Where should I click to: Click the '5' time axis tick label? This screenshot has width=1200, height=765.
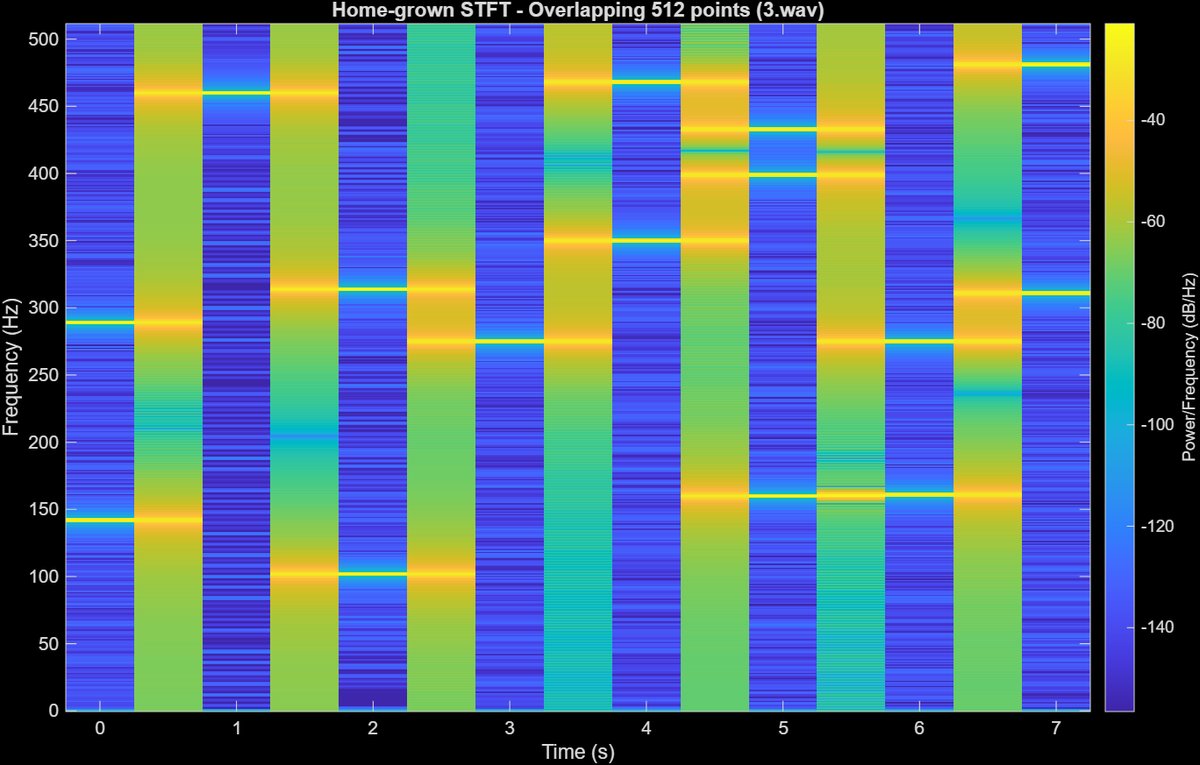point(783,728)
